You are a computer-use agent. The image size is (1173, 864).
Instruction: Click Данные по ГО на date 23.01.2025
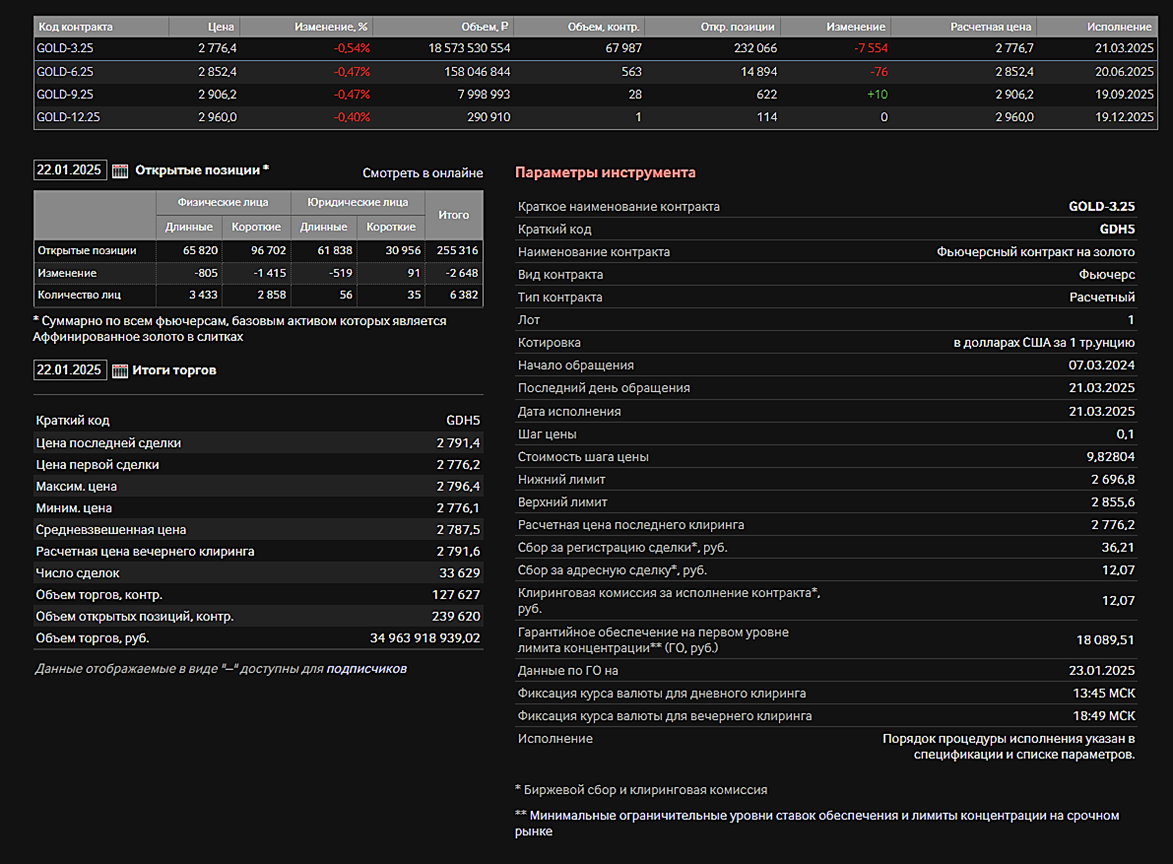[x=1101, y=671]
